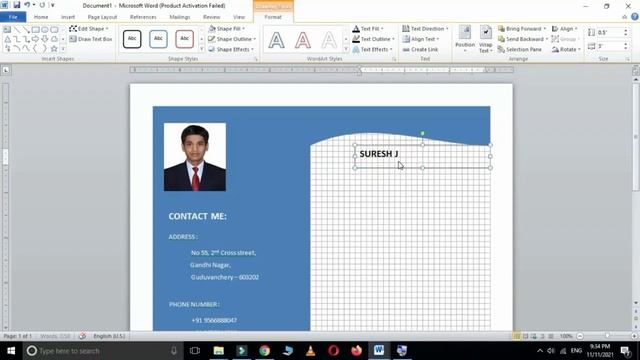Screen dimensions: 640x360
Task: Undo the last action
Action: click(x=27, y=5)
